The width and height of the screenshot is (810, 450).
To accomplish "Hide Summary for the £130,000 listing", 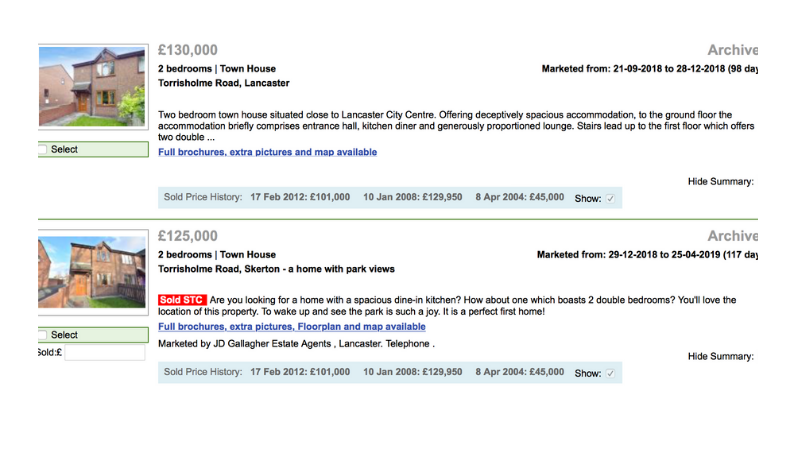I will point(720,181).
